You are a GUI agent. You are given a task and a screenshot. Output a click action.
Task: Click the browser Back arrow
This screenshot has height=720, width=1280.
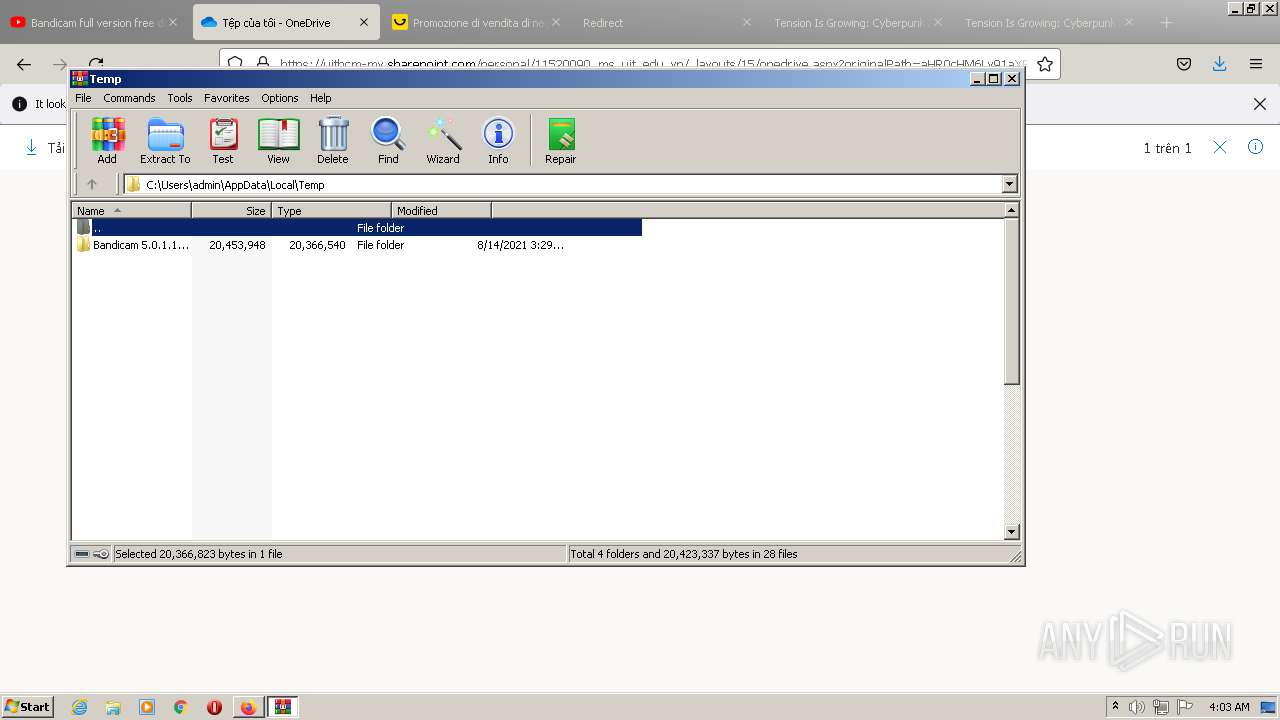24,64
